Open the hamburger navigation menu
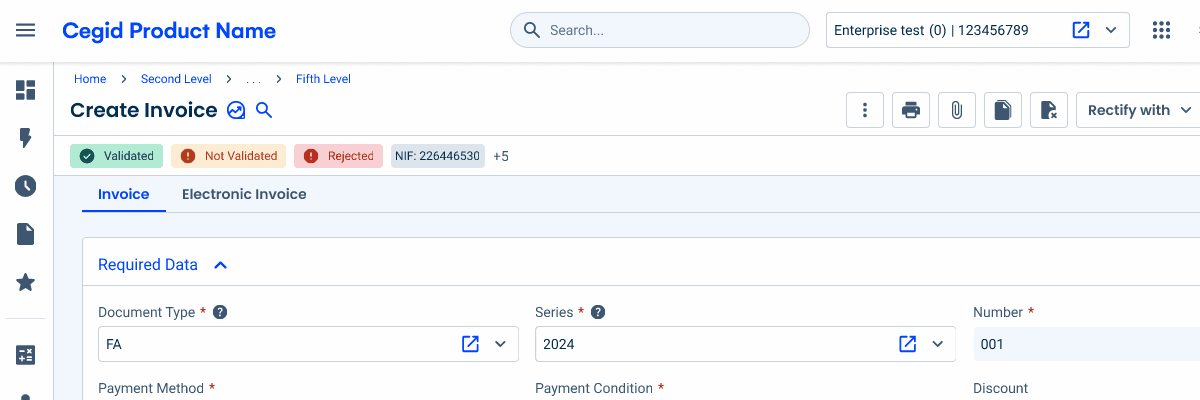 pos(26,30)
